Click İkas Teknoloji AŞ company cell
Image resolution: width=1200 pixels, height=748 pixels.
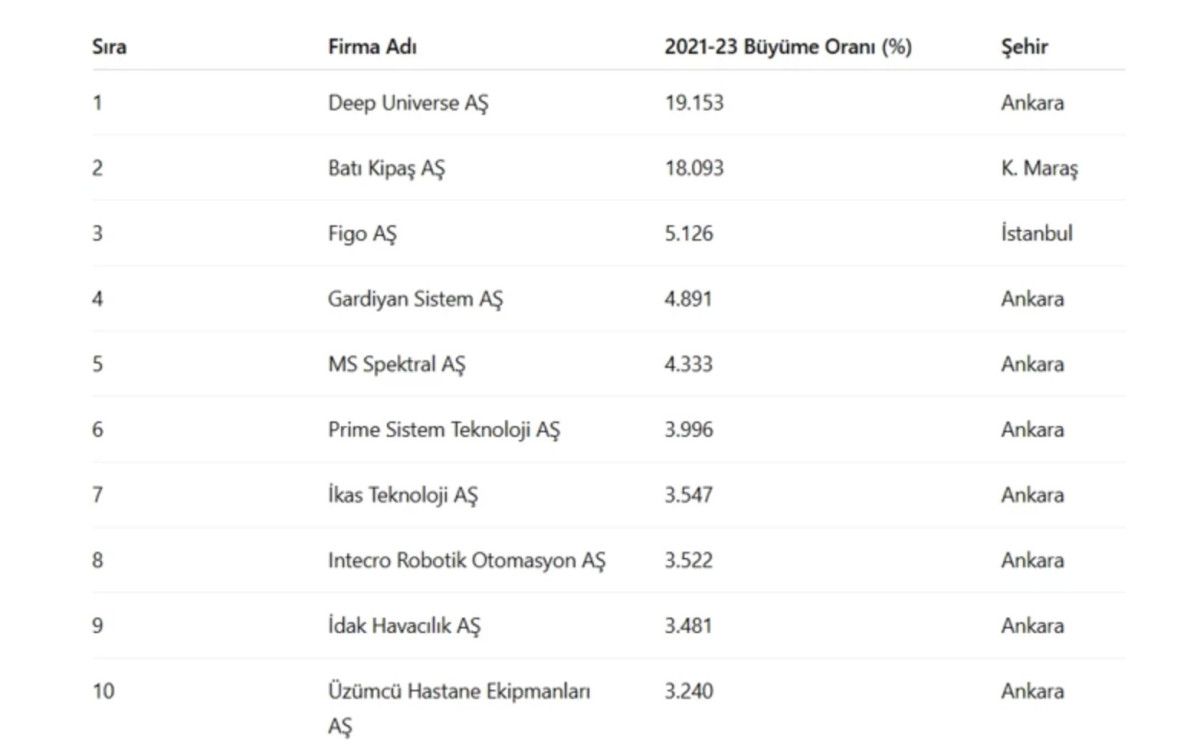click(x=402, y=495)
